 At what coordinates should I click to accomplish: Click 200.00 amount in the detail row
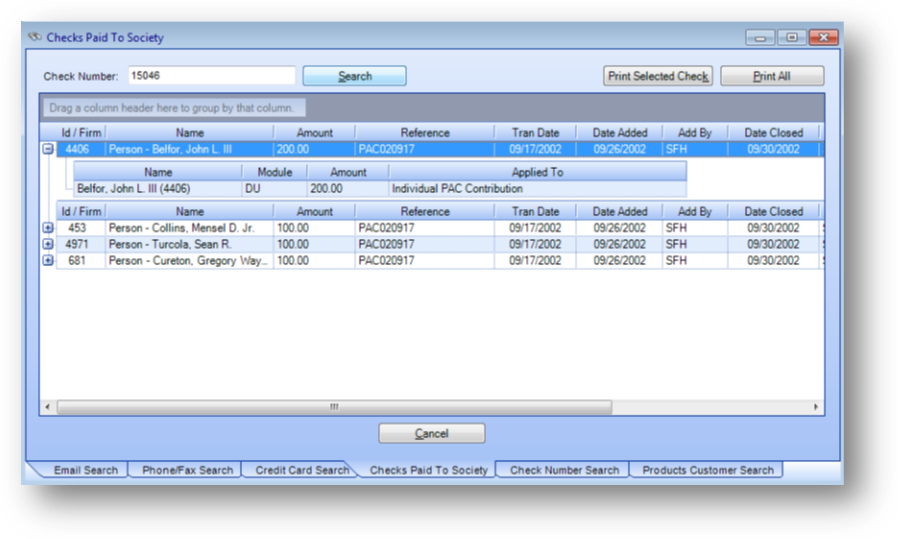pyautogui.click(x=348, y=188)
